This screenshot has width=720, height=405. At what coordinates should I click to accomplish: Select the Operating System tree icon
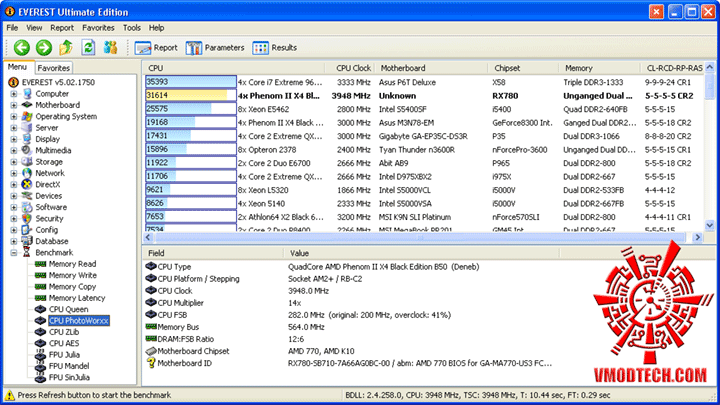[27, 117]
